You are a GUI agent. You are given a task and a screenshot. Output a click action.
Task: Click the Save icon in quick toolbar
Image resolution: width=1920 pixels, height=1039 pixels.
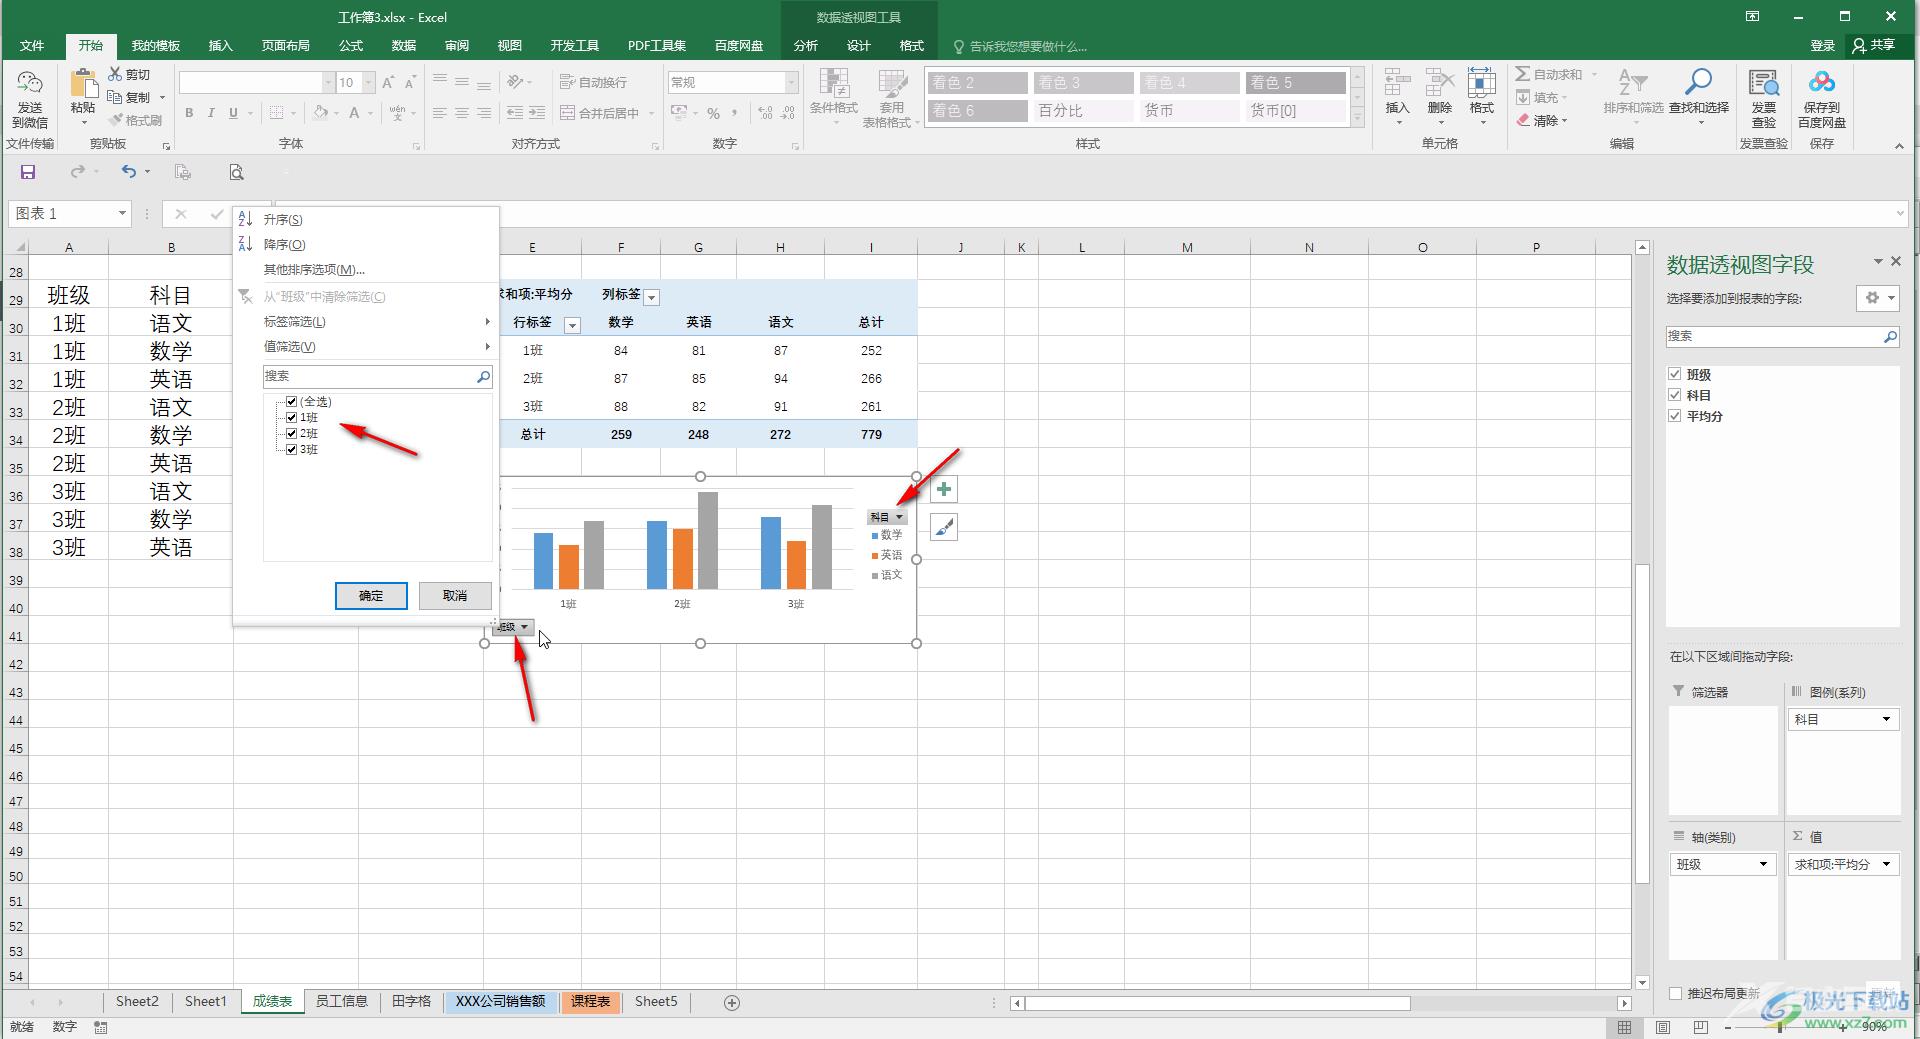[28, 172]
